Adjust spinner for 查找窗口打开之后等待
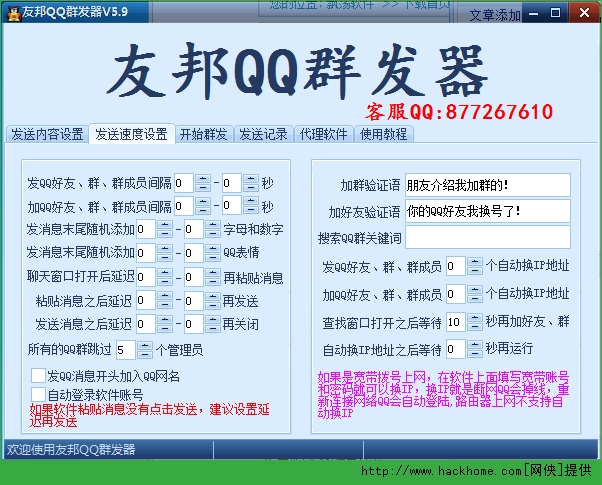This screenshot has height=485, width=602. [475, 322]
